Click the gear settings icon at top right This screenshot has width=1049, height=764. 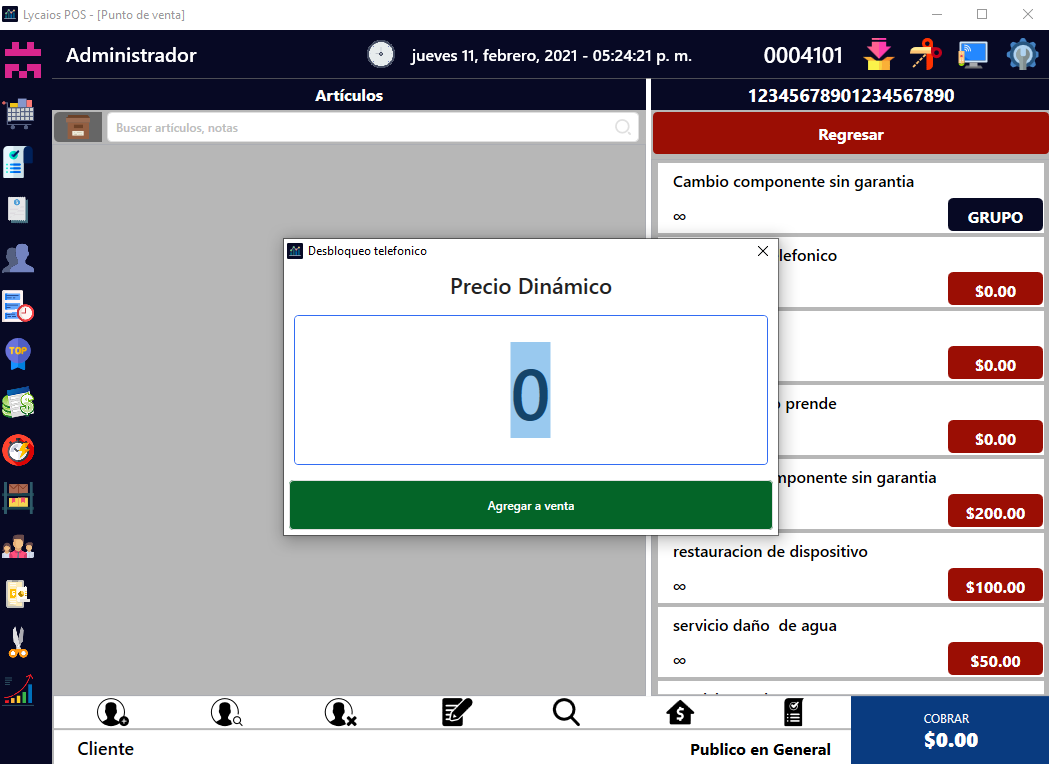coord(1021,55)
